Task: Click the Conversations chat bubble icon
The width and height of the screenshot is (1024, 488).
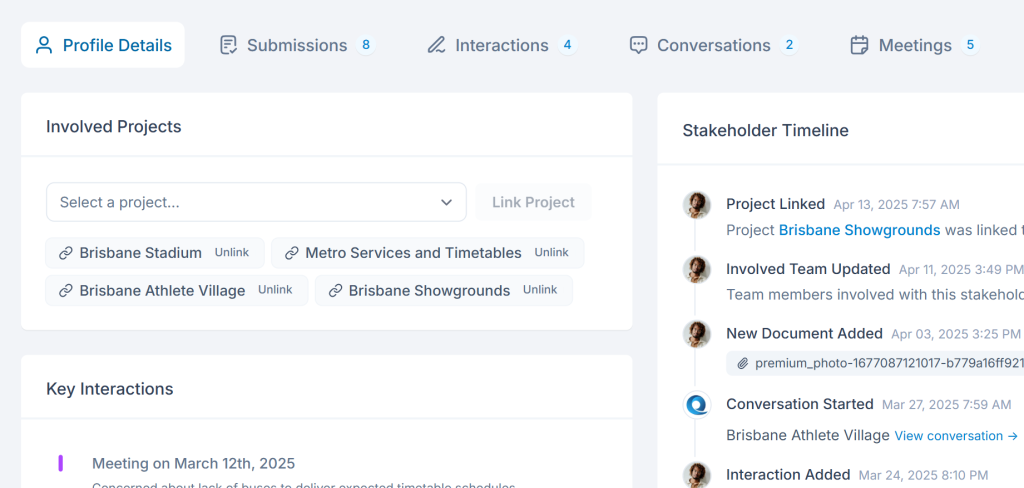Action: pyautogui.click(x=639, y=45)
